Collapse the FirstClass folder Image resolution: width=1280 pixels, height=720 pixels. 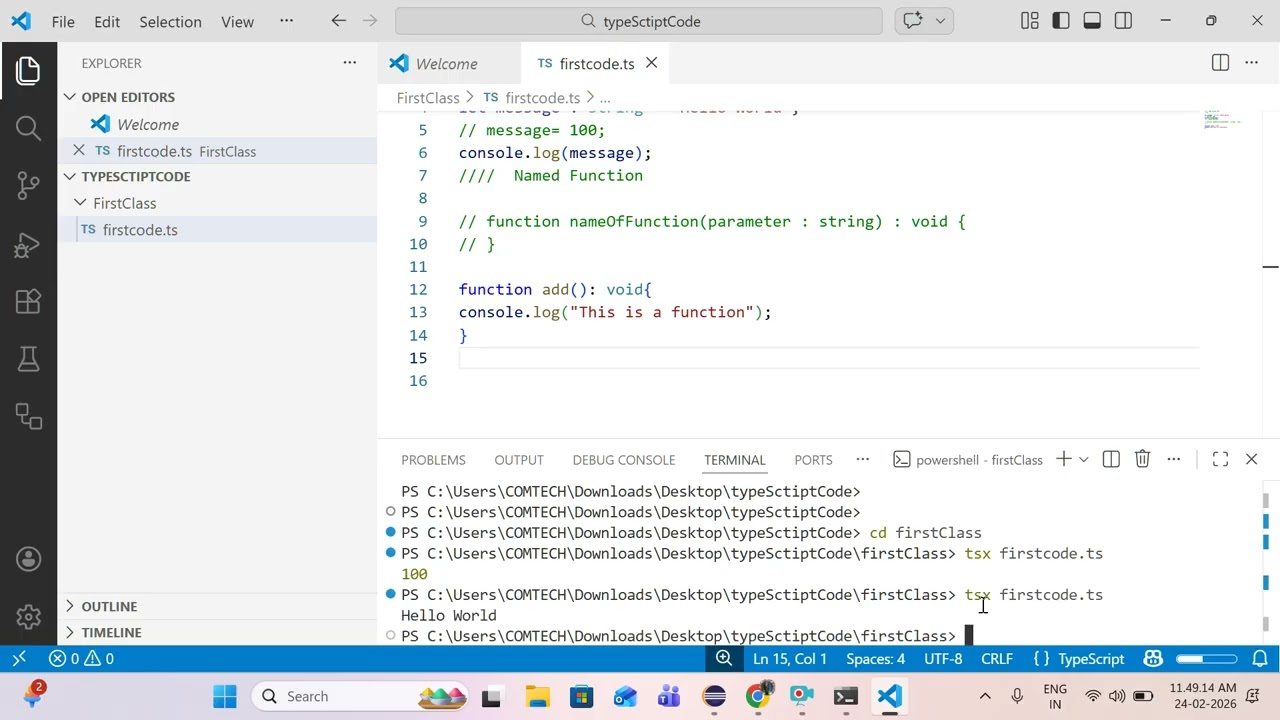tap(82, 203)
